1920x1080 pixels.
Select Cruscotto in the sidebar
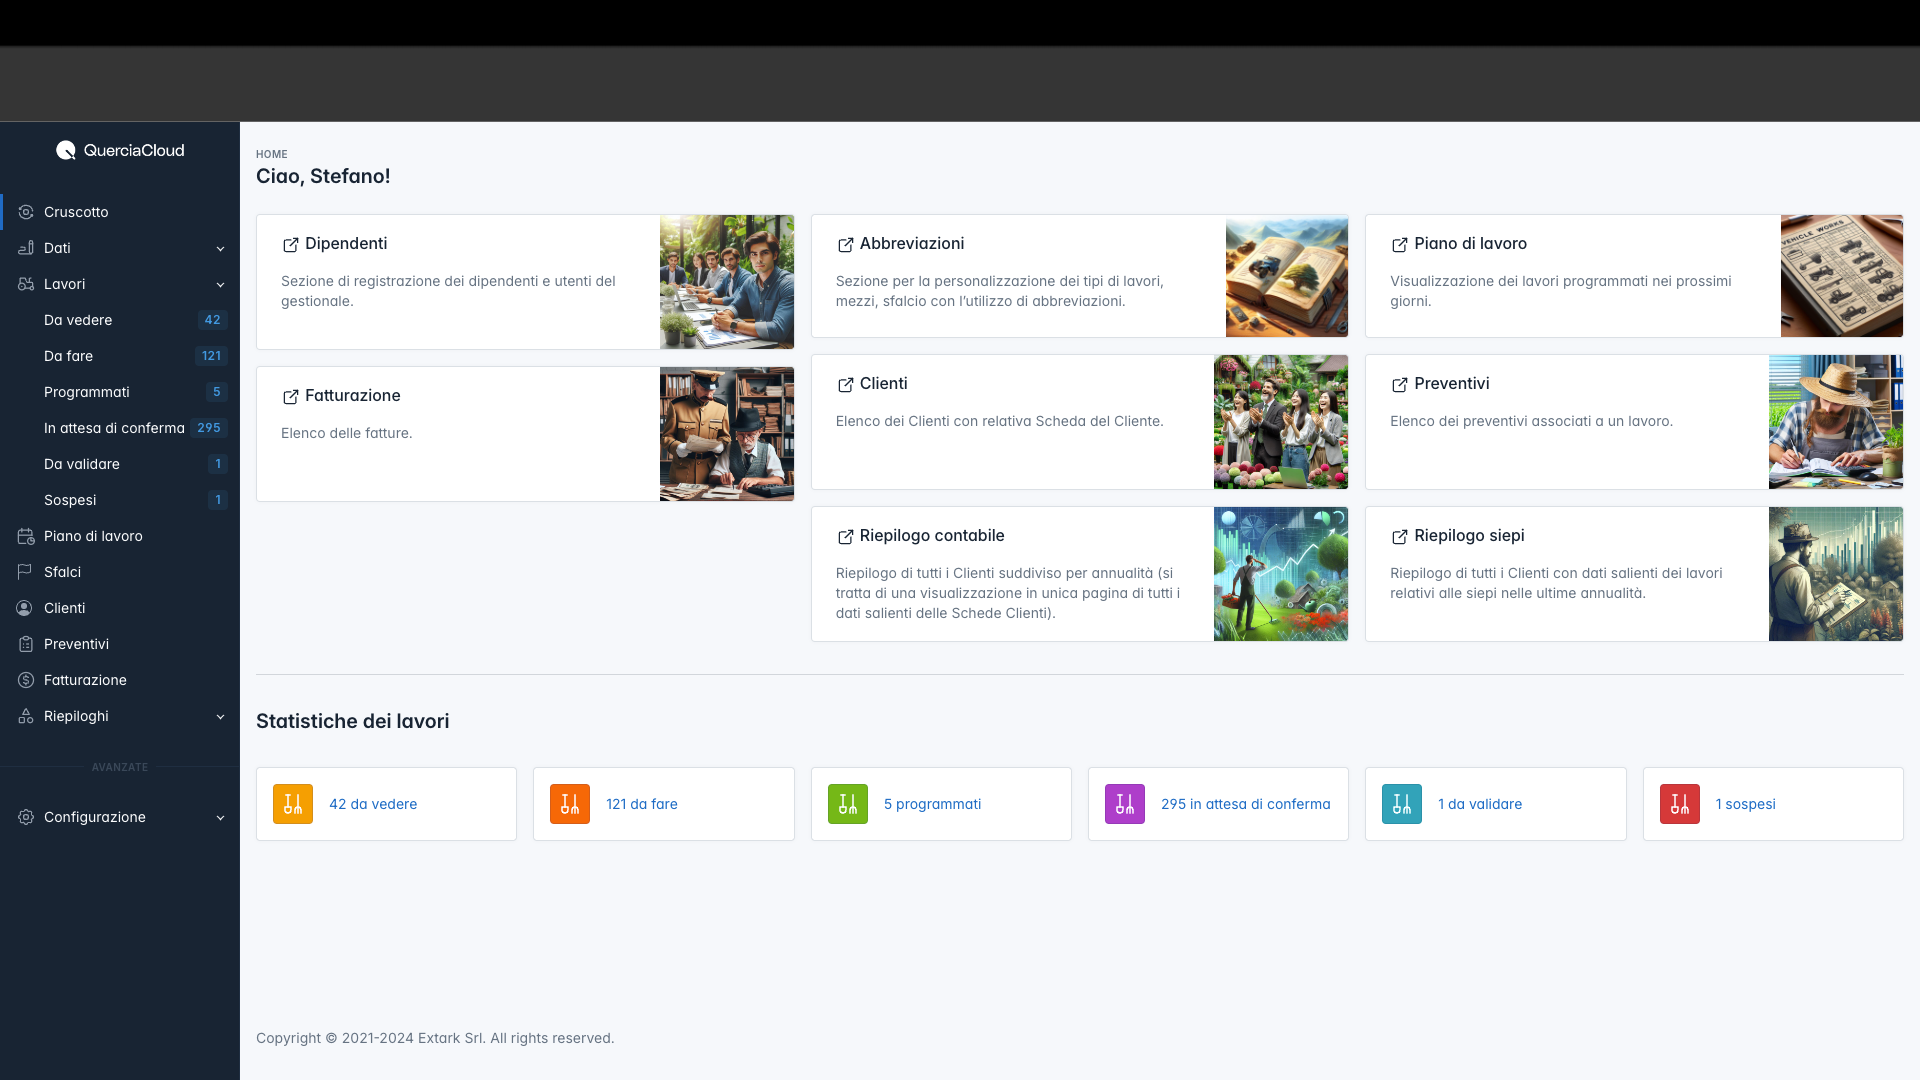76,212
